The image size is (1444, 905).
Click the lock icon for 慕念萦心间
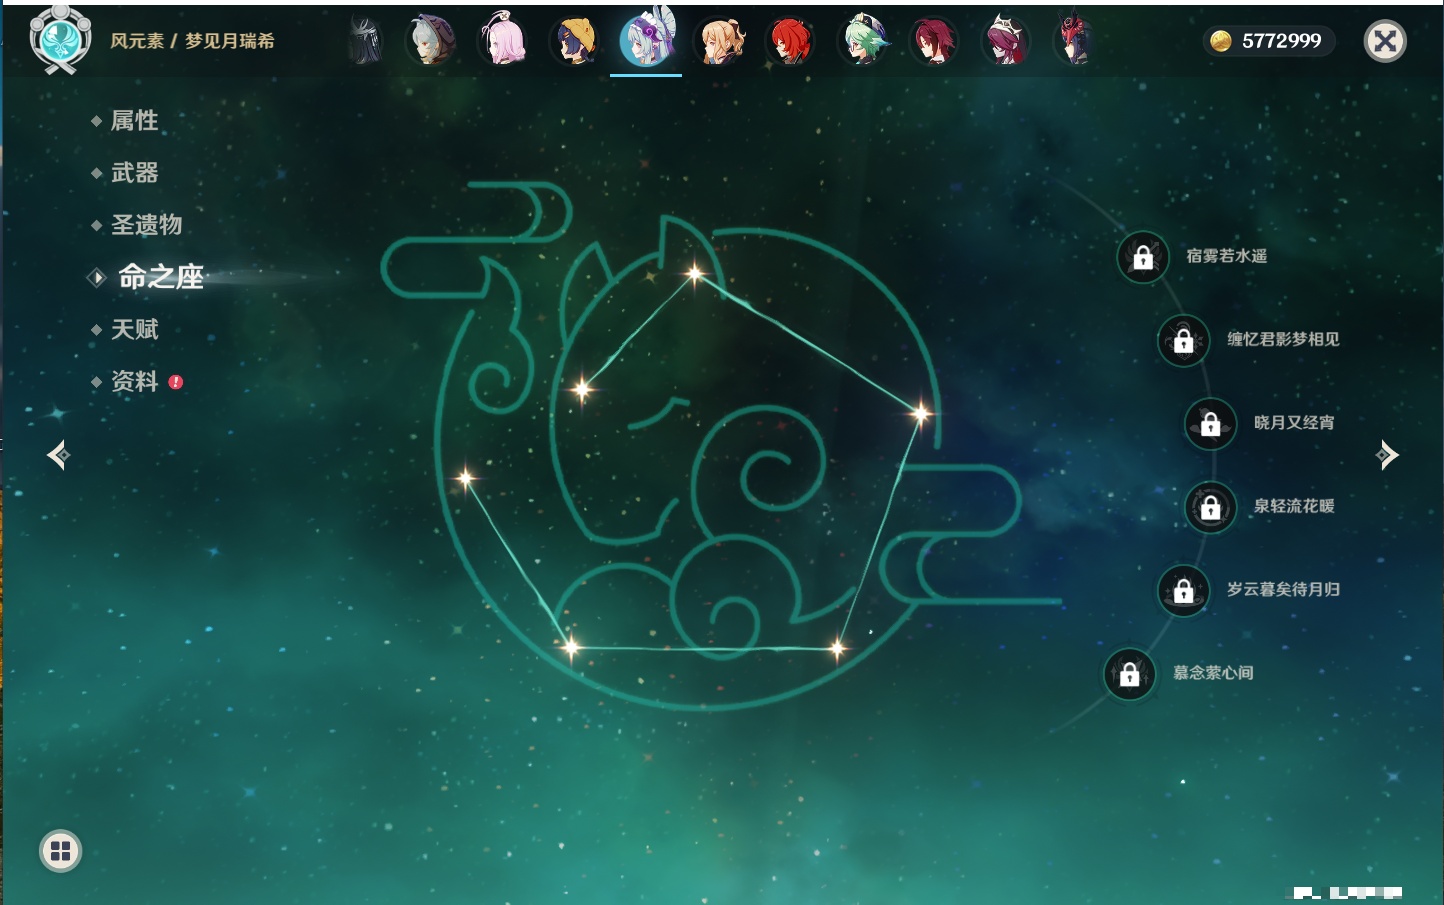point(1130,674)
